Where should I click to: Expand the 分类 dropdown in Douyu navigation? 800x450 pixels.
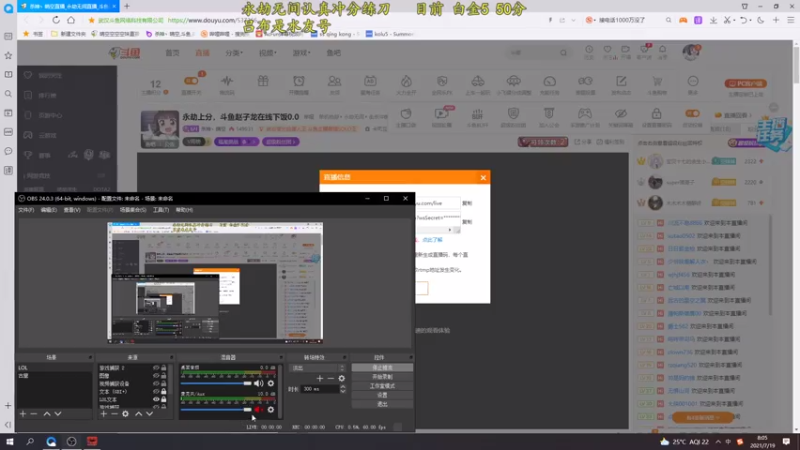[234, 53]
